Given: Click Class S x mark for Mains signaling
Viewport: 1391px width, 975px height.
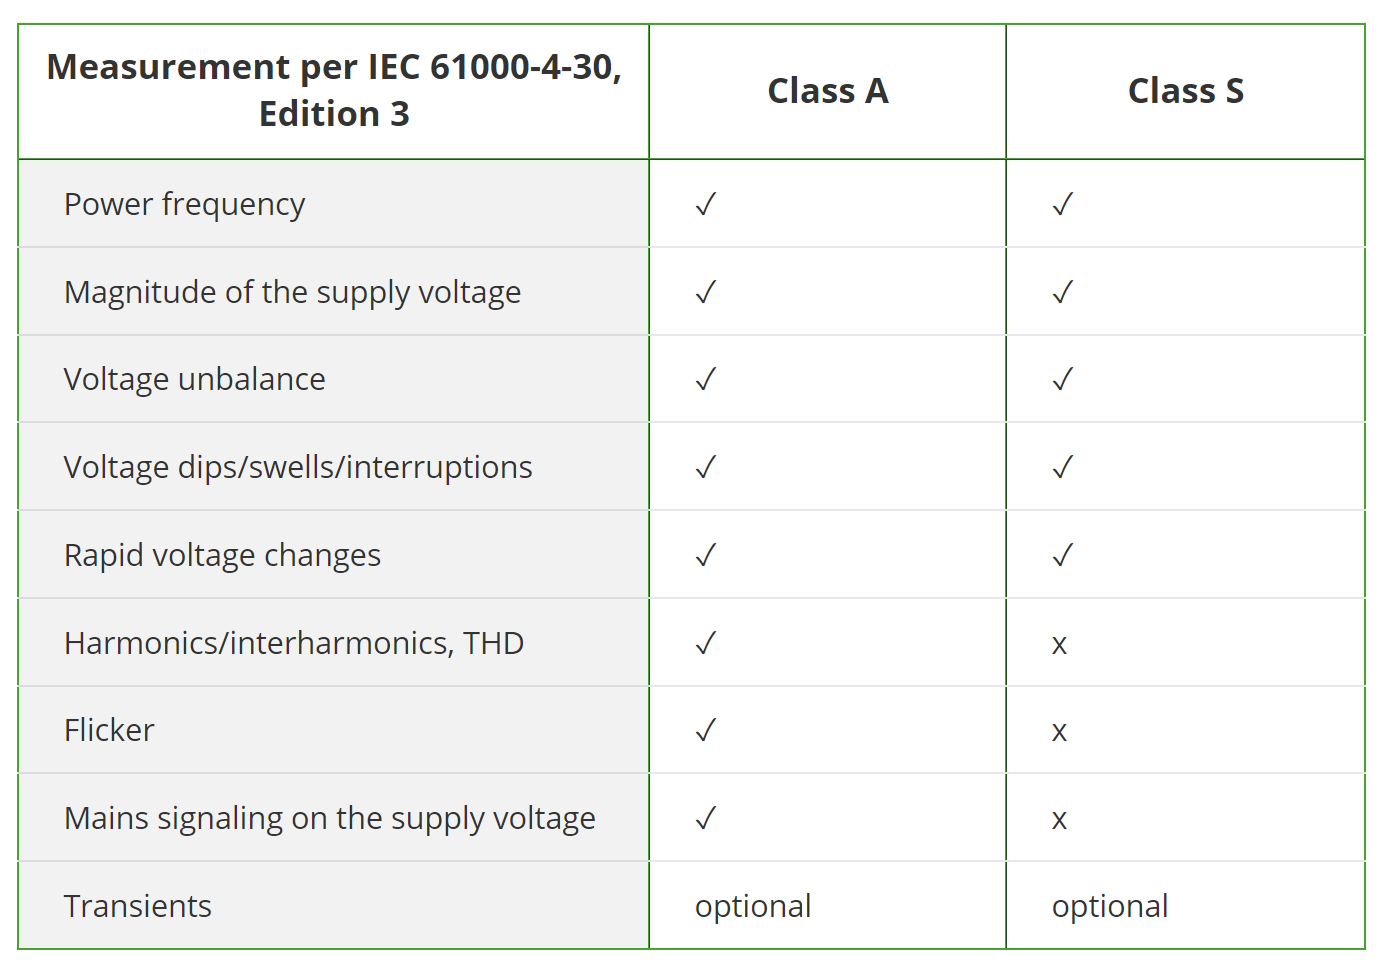Looking at the screenshot, I should (1059, 820).
